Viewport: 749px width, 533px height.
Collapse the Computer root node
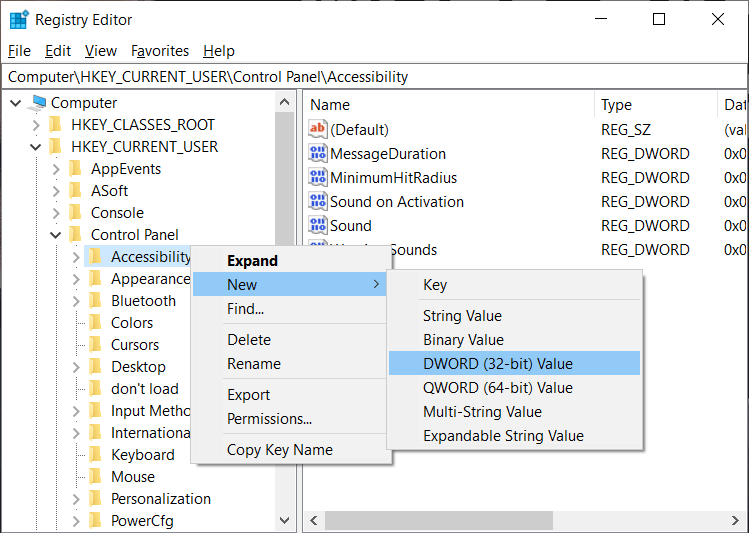coord(16,103)
